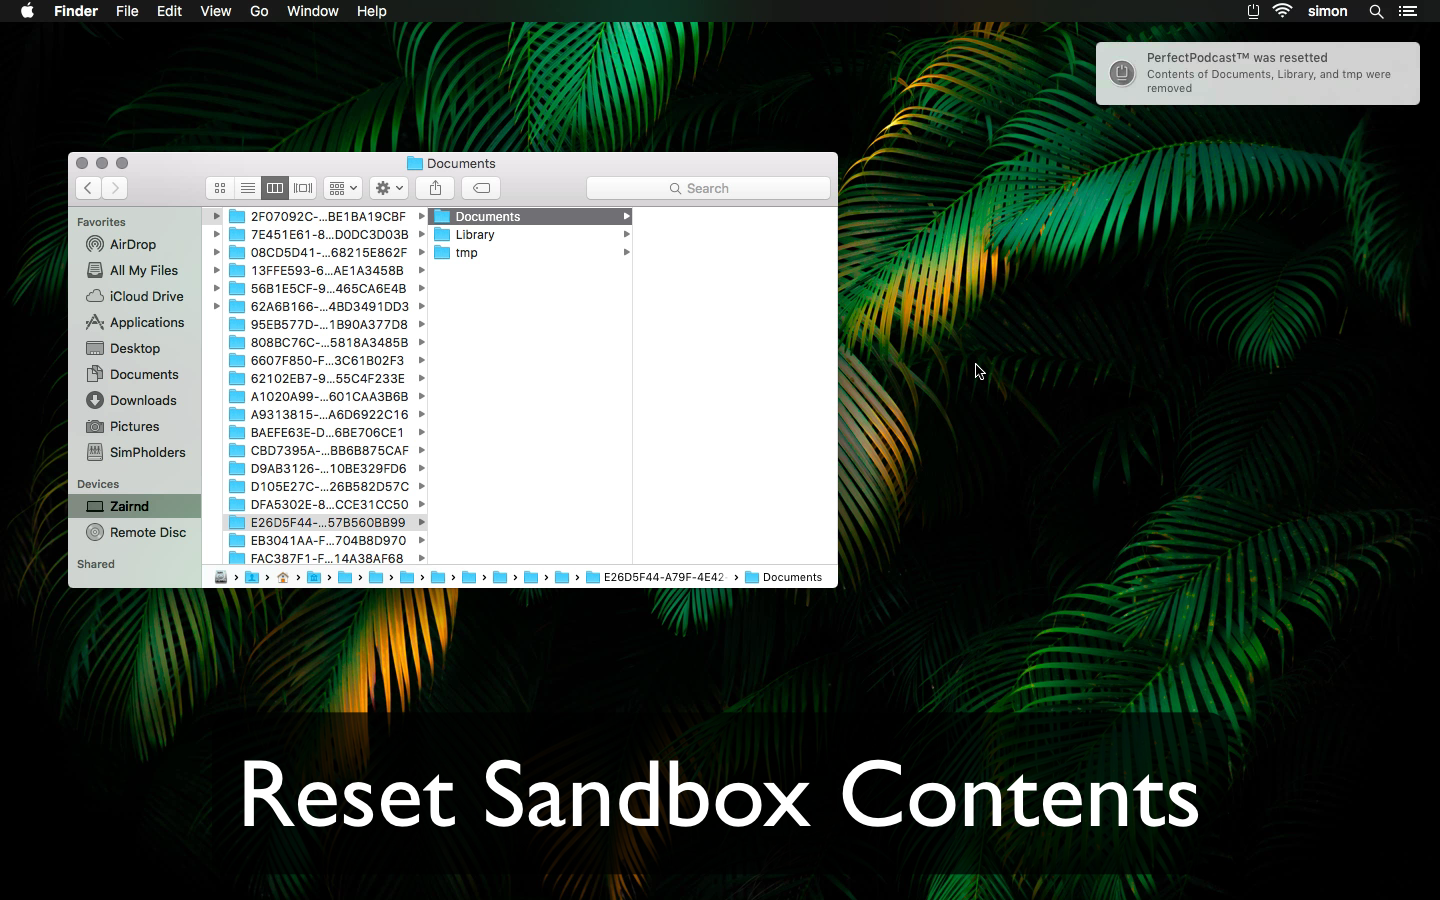Select folder 56B1E5CF-9...465CA6E4B
This screenshot has height=900, width=1440.
325,288
